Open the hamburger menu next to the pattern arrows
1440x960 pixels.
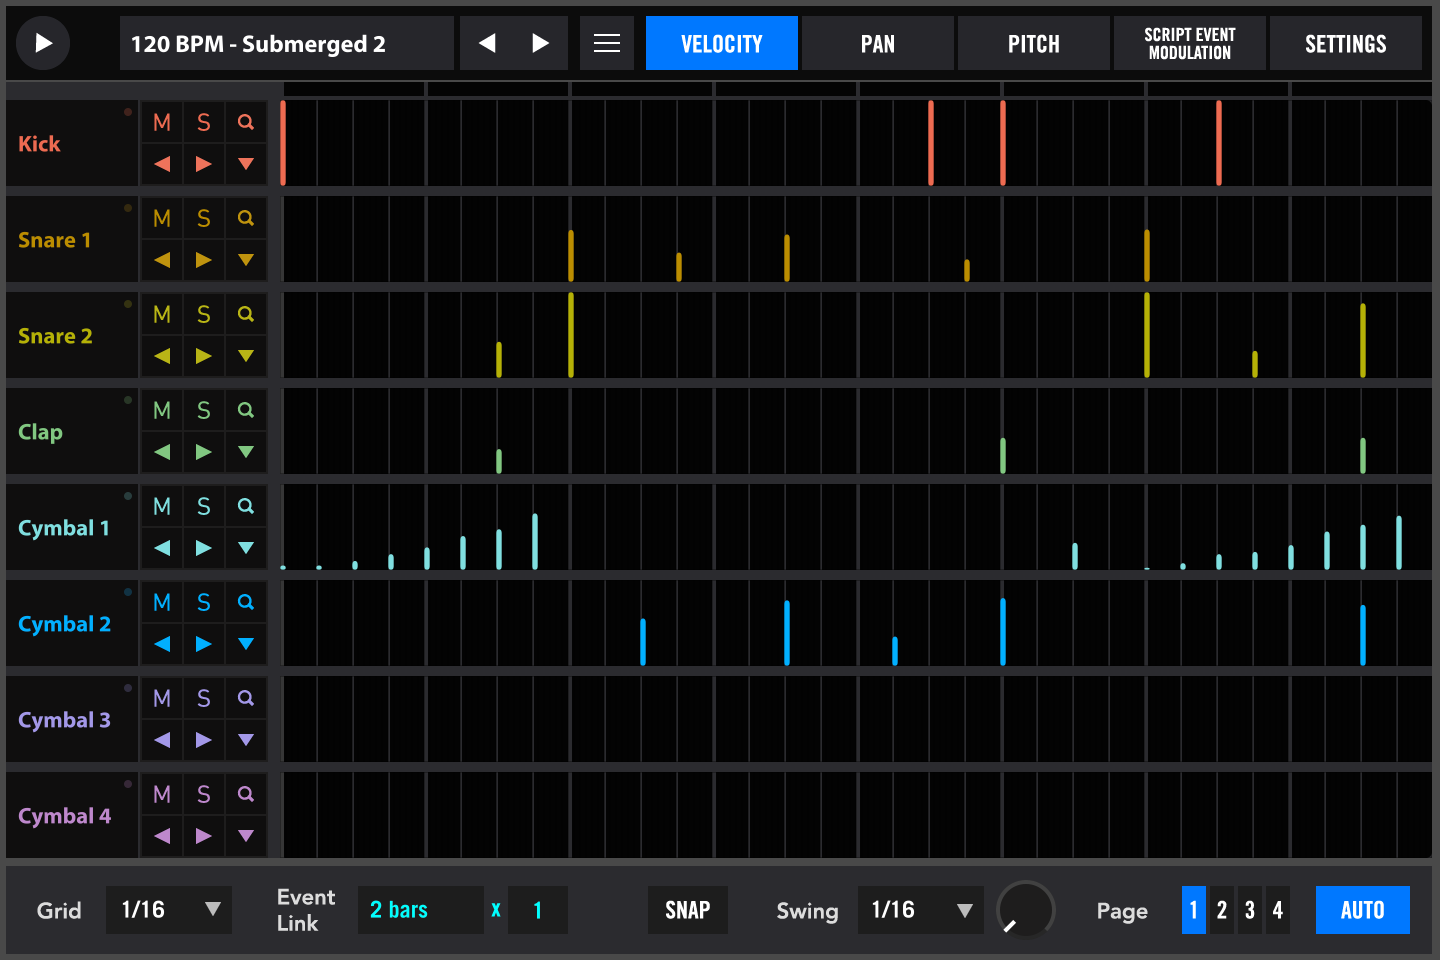(x=607, y=43)
